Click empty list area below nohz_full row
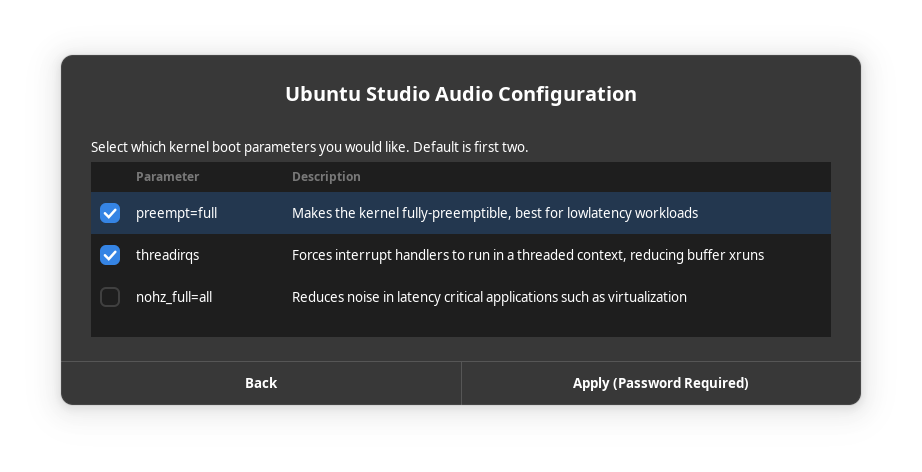The width and height of the screenshot is (922, 472). click(460, 326)
